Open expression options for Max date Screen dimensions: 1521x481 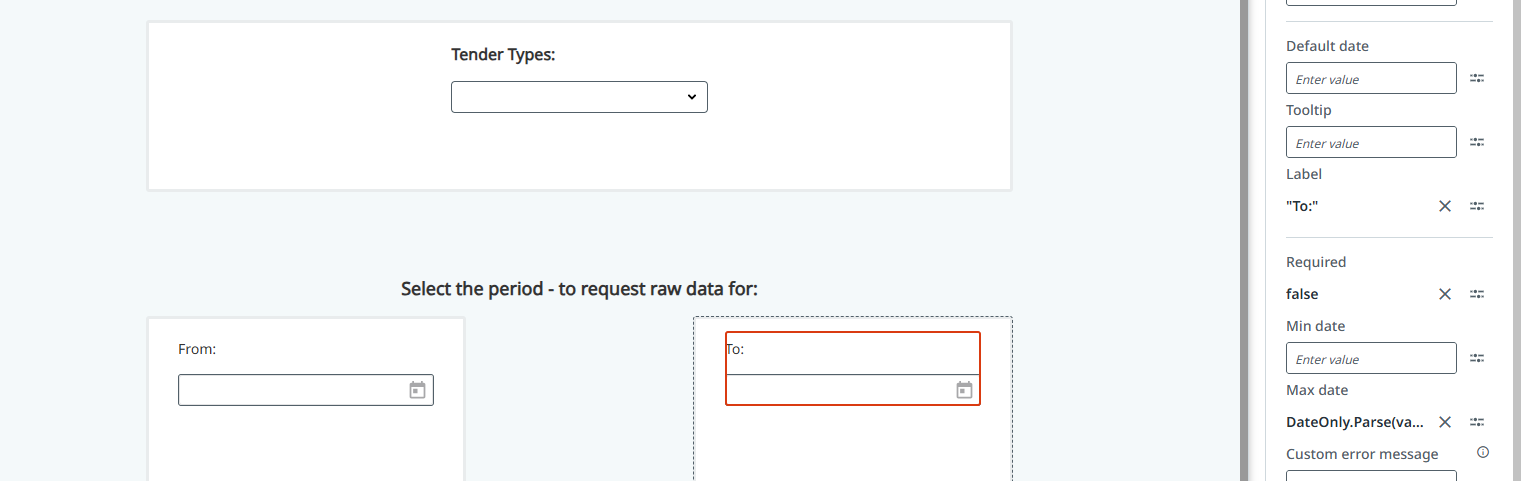tap(1476, 422)
